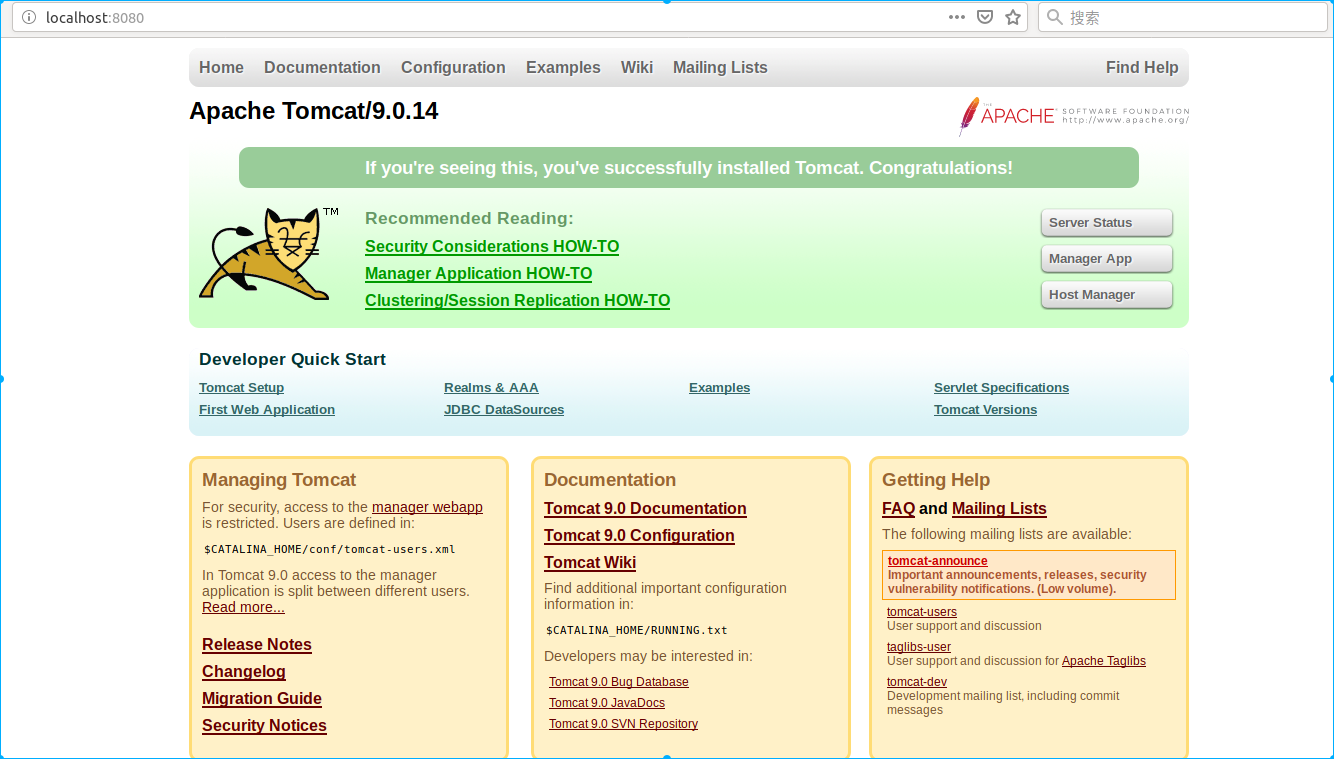Open Tomcat 9.0 Bug Database link
This screenshot has height=759, width=1334.
click(619, 682)
